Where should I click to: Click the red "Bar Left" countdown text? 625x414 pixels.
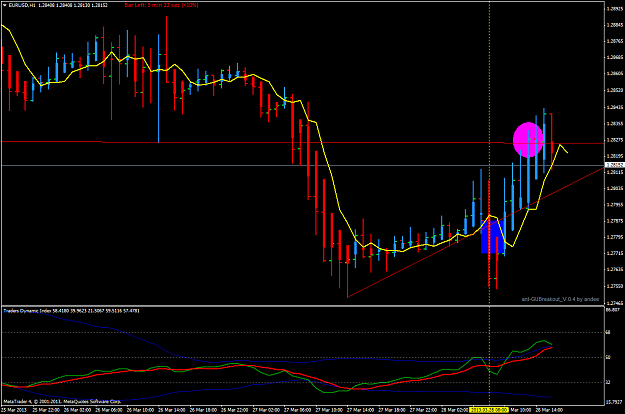161,5
